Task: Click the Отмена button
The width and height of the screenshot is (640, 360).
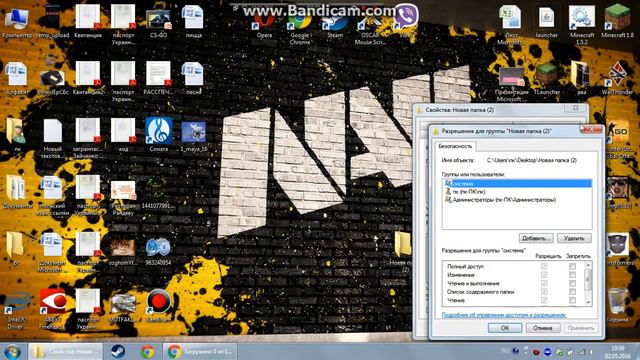Action: tap(543, 328)
